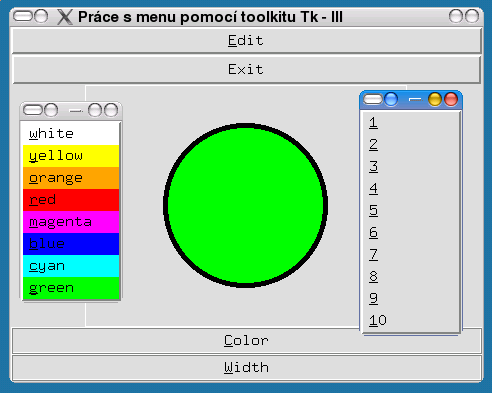Set width to 3
492x393 pixels.
coord(411,167)
